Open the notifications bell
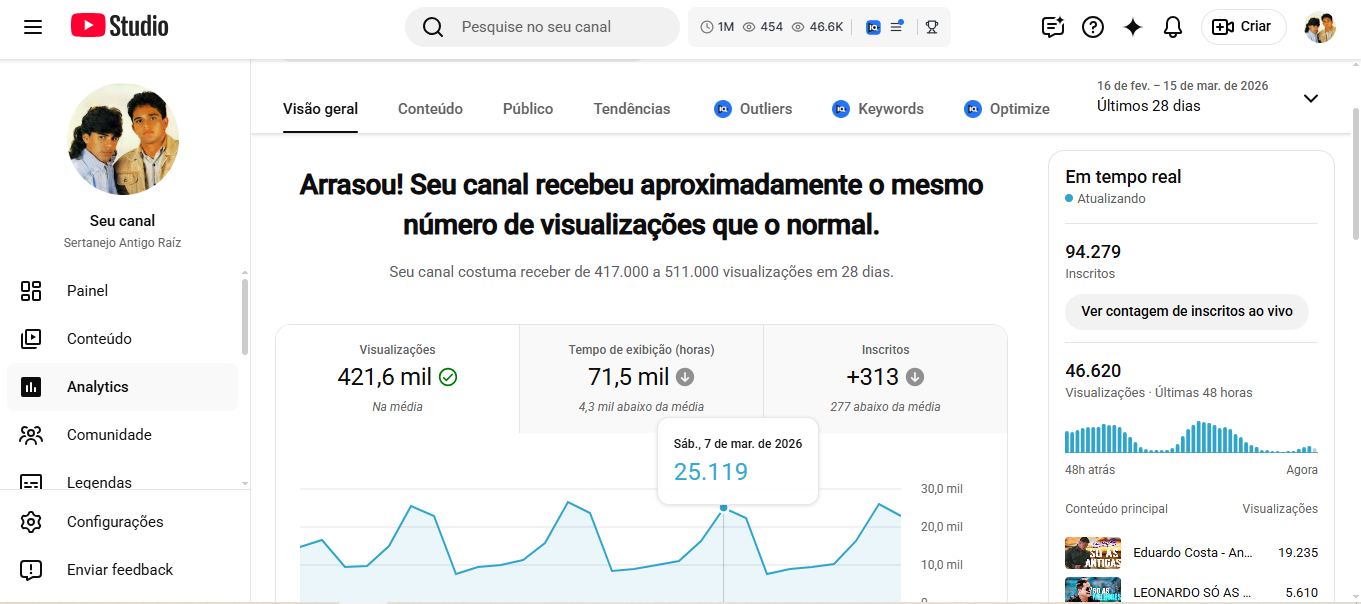Viewport: 1361px width, 604px height. click(x=1173, y=27)
